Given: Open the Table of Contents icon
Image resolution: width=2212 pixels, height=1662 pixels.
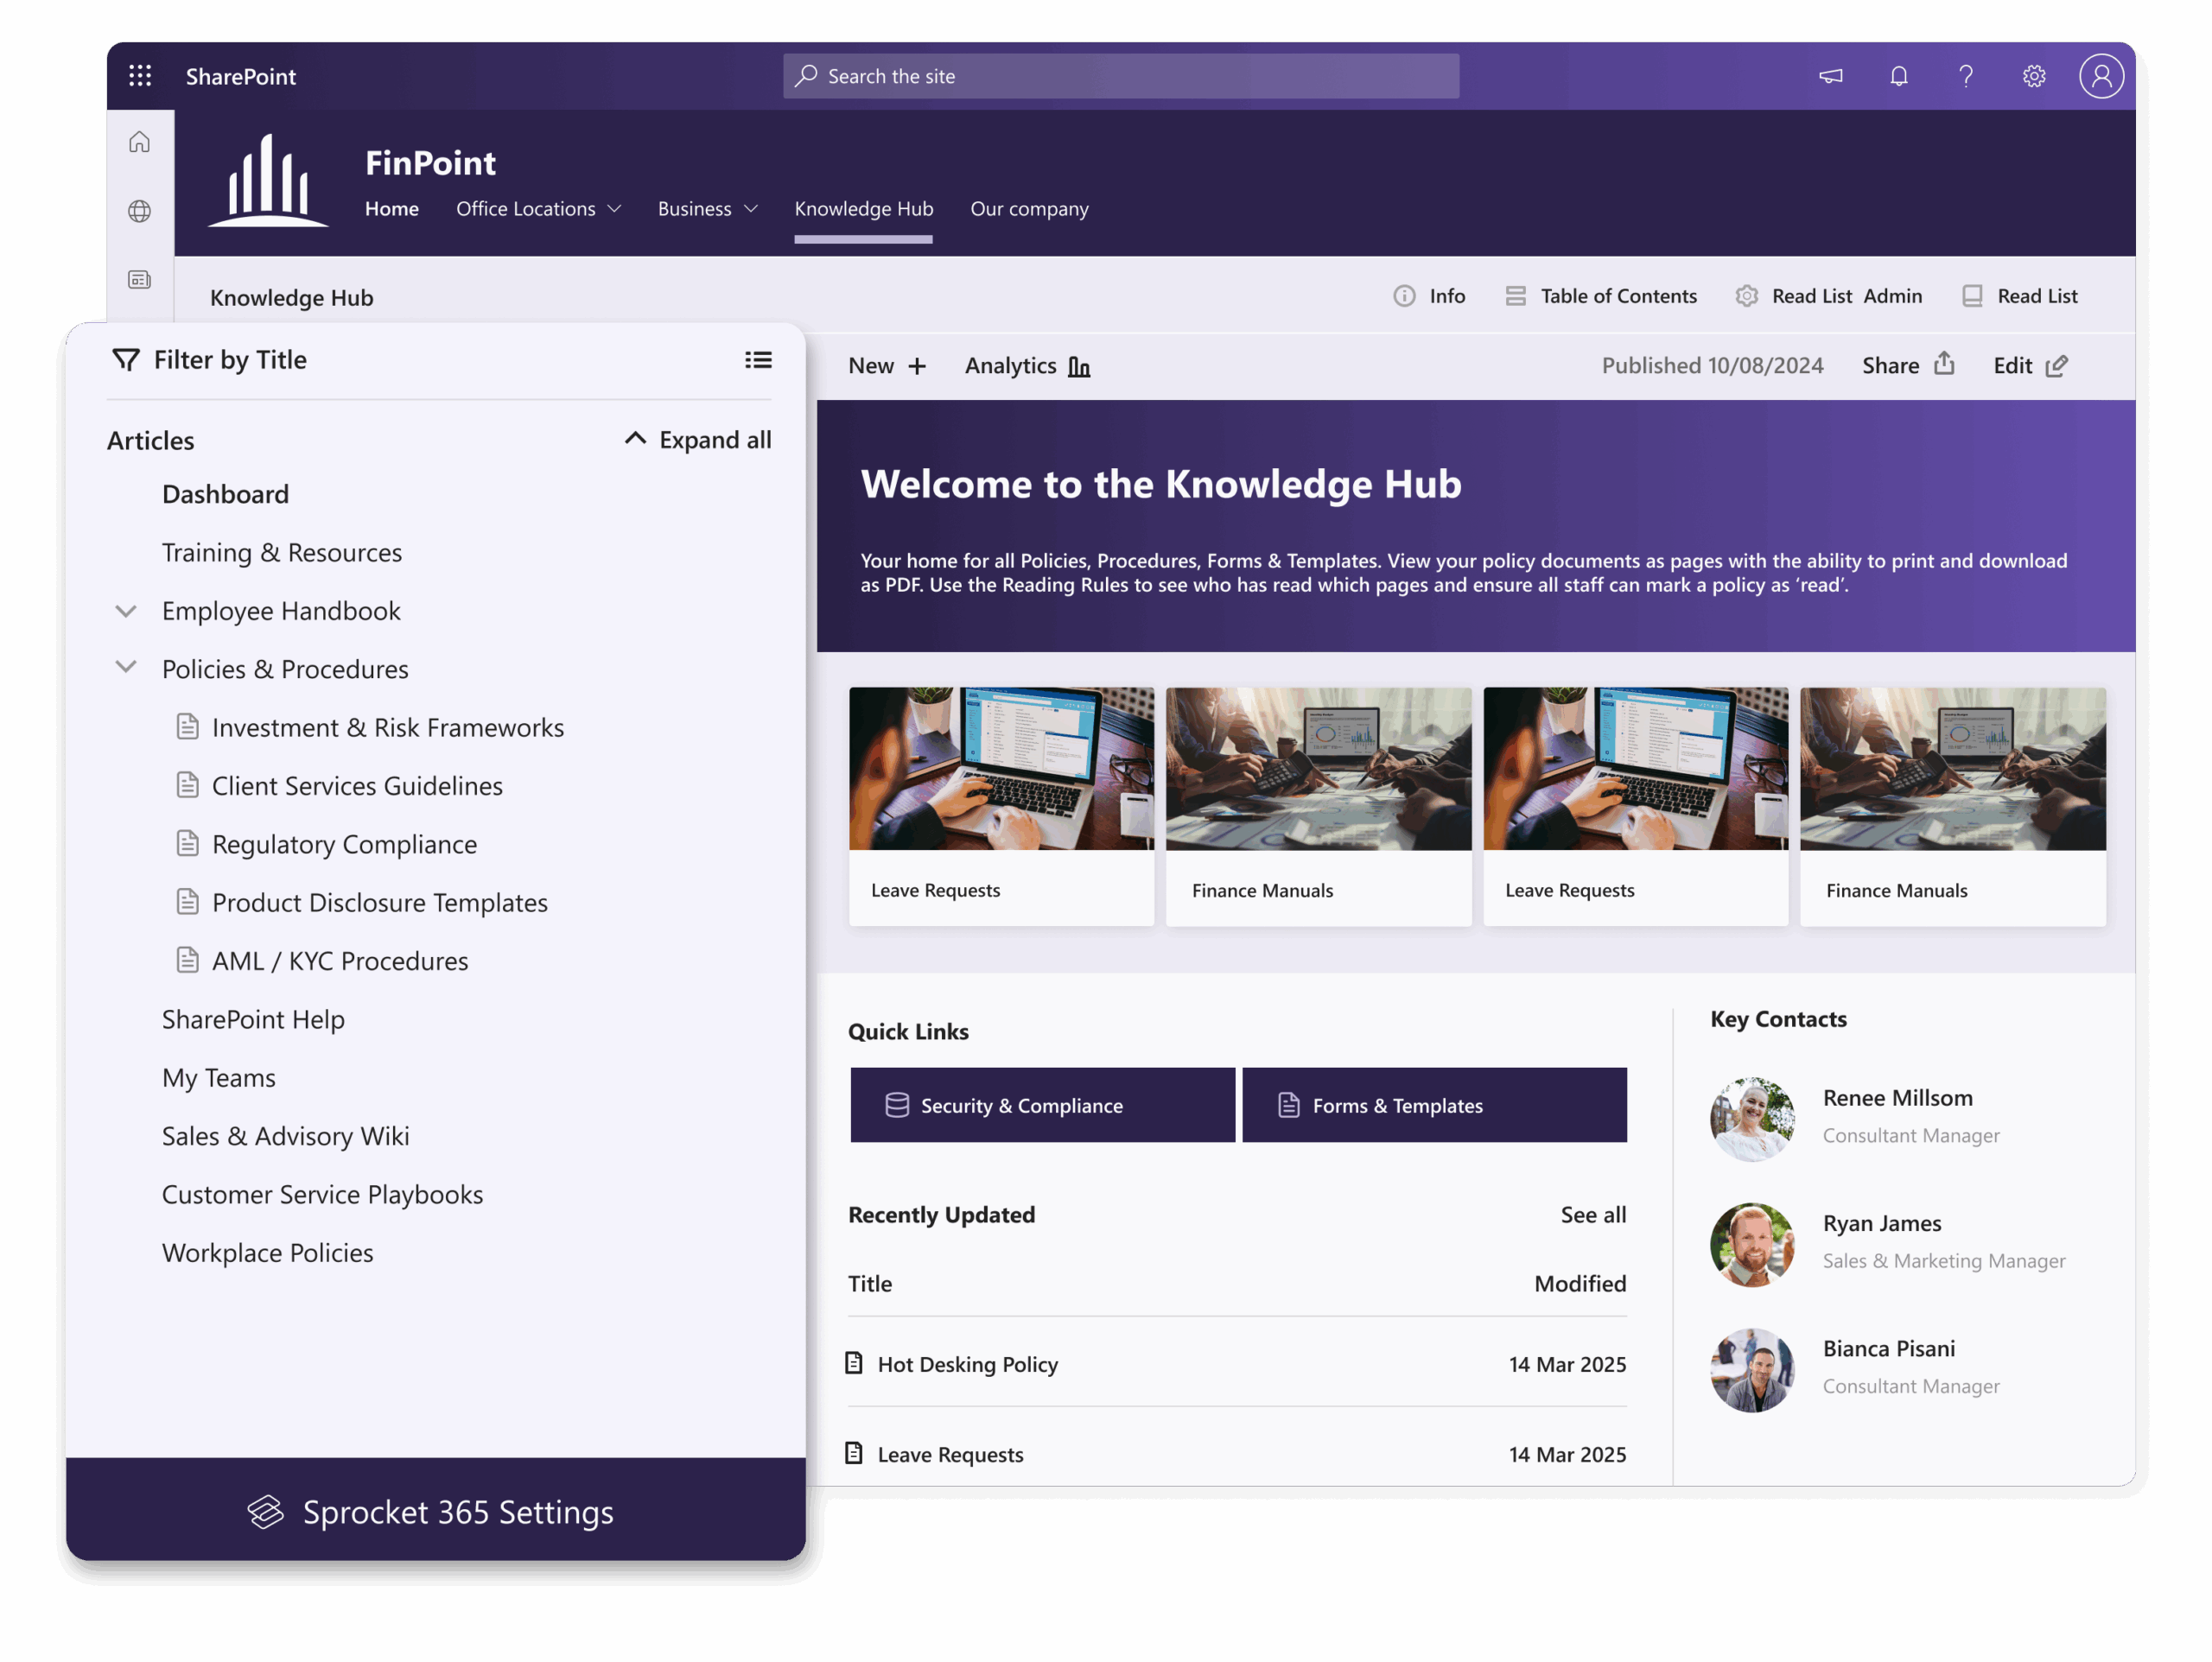Looking at the screenshot, I should click(x=1517, y=296).
